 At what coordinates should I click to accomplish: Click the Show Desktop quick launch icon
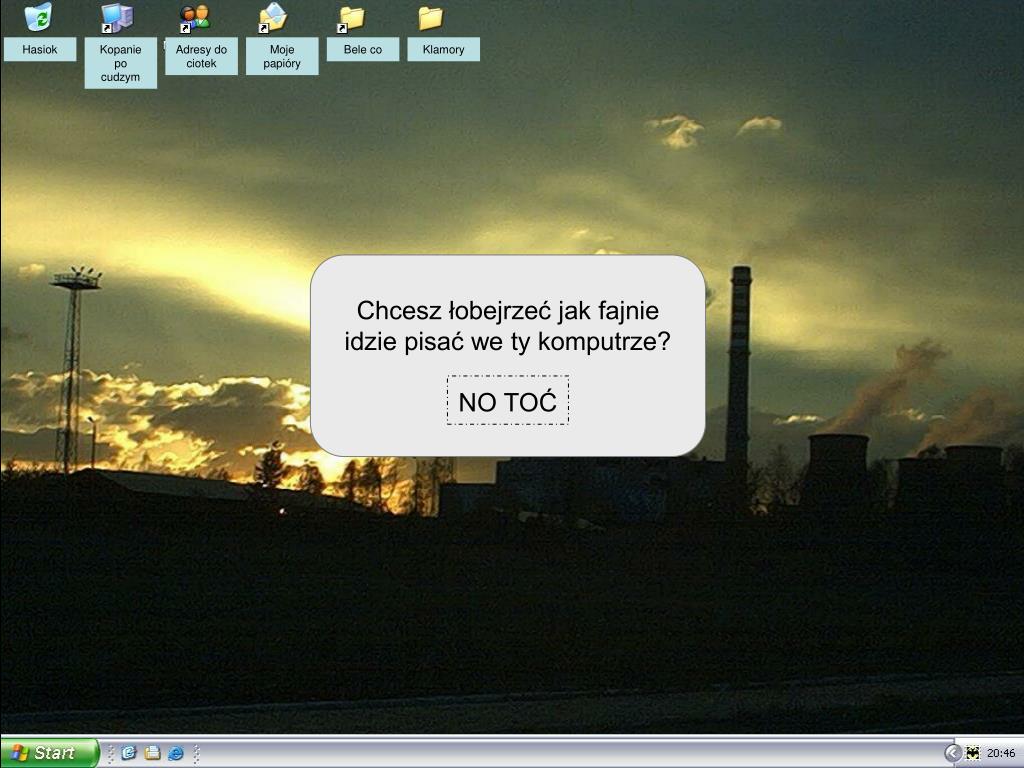tap(152, 753)
